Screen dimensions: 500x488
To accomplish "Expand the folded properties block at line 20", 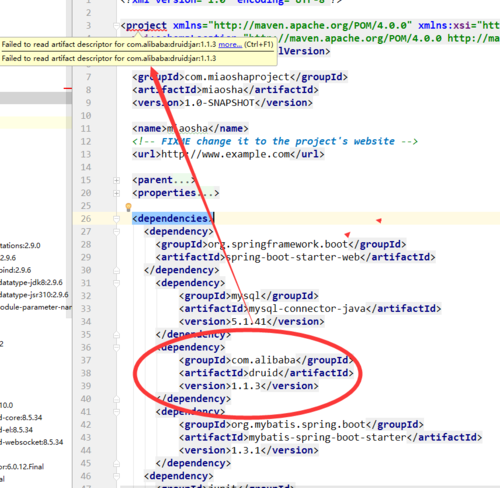I will point(116,193).
